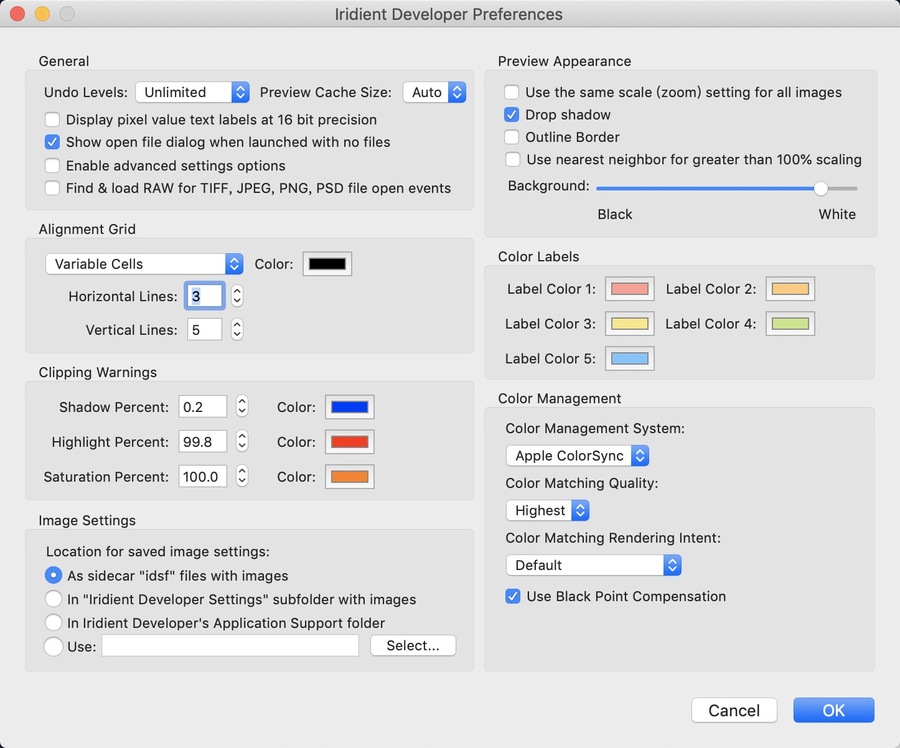
Task: Check Use nearest neighbor for scaling
Action: pyautogui.click(x=512, y=159)
